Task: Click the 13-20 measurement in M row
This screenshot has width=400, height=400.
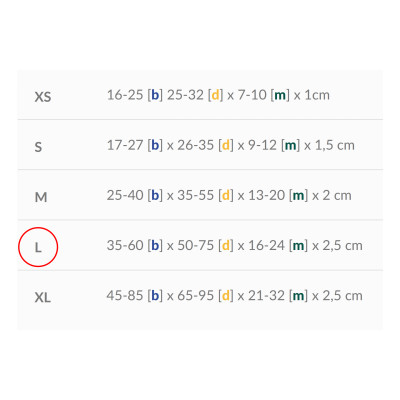Action: (267, 195)
